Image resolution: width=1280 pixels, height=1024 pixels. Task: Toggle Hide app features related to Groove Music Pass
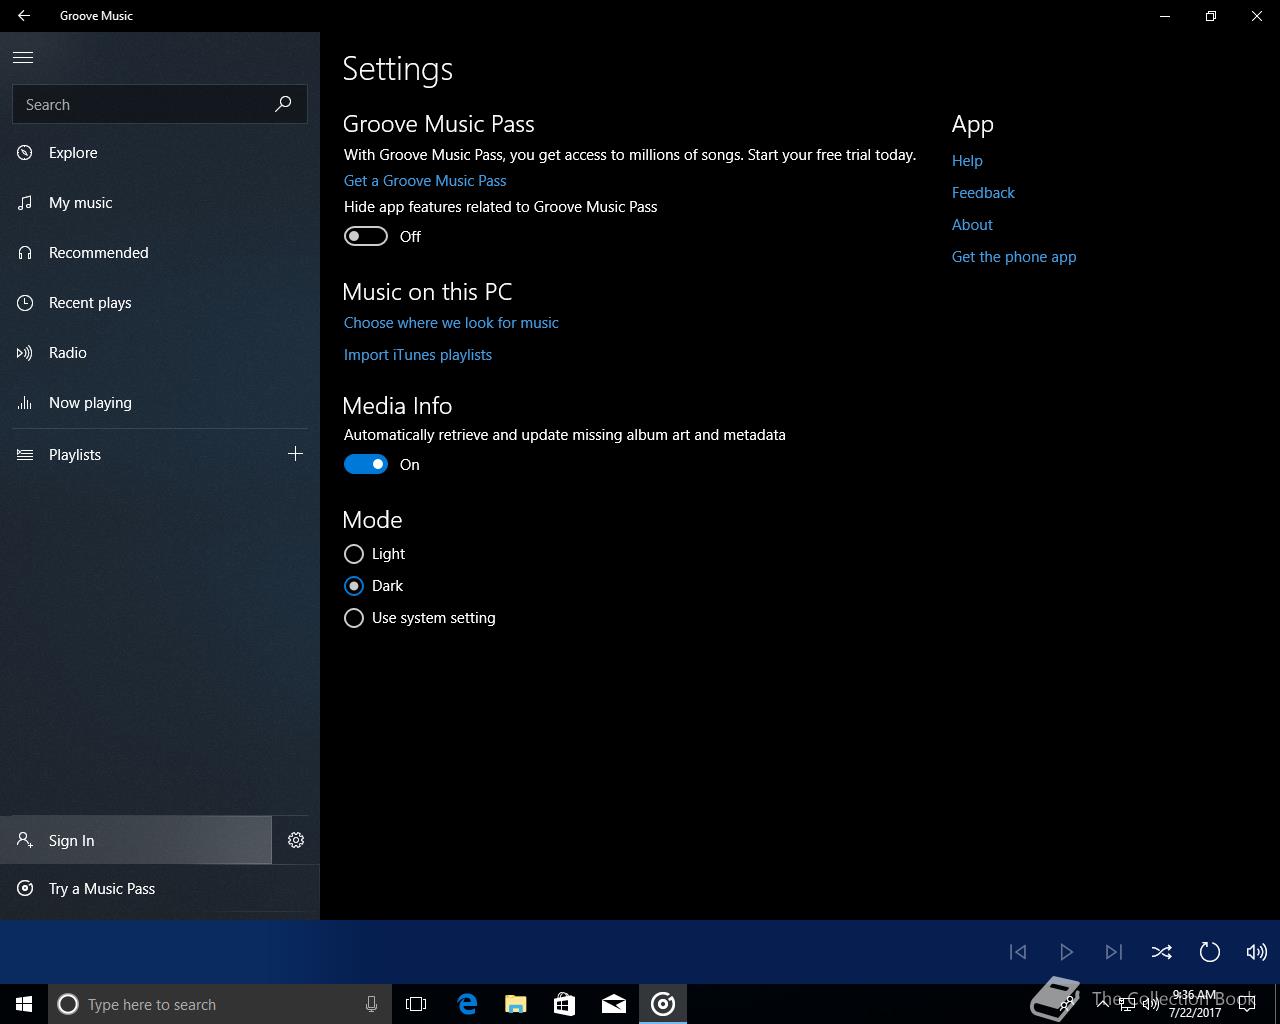[366, 236]
